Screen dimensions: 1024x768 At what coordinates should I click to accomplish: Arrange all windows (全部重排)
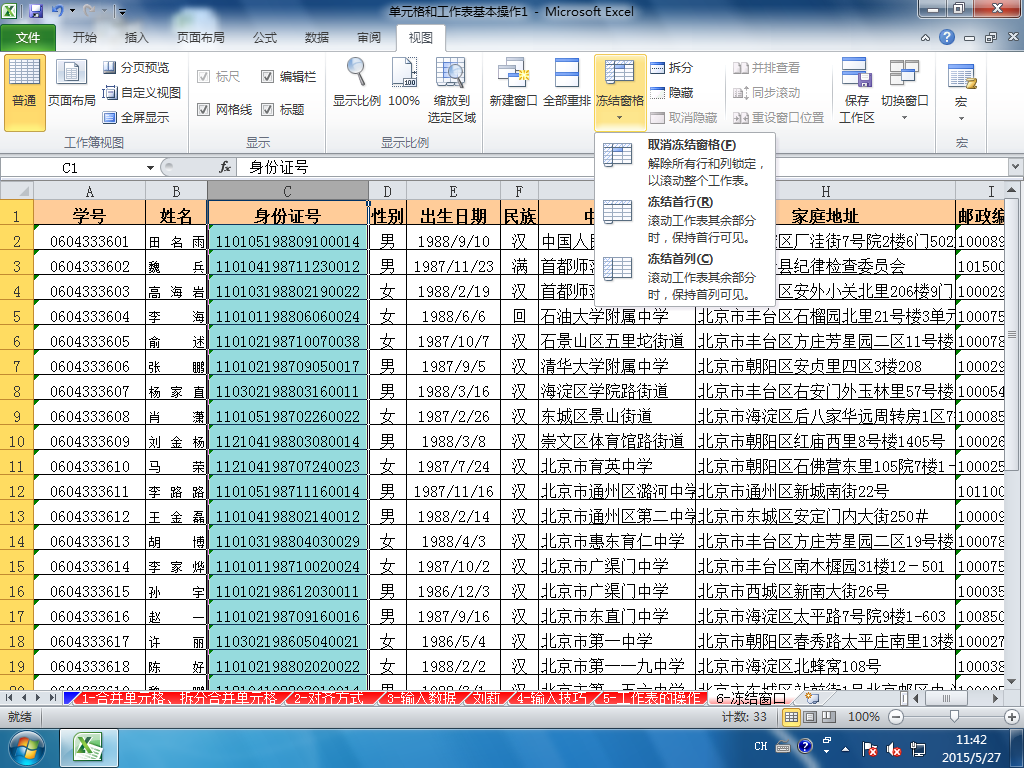pos(566,83)
